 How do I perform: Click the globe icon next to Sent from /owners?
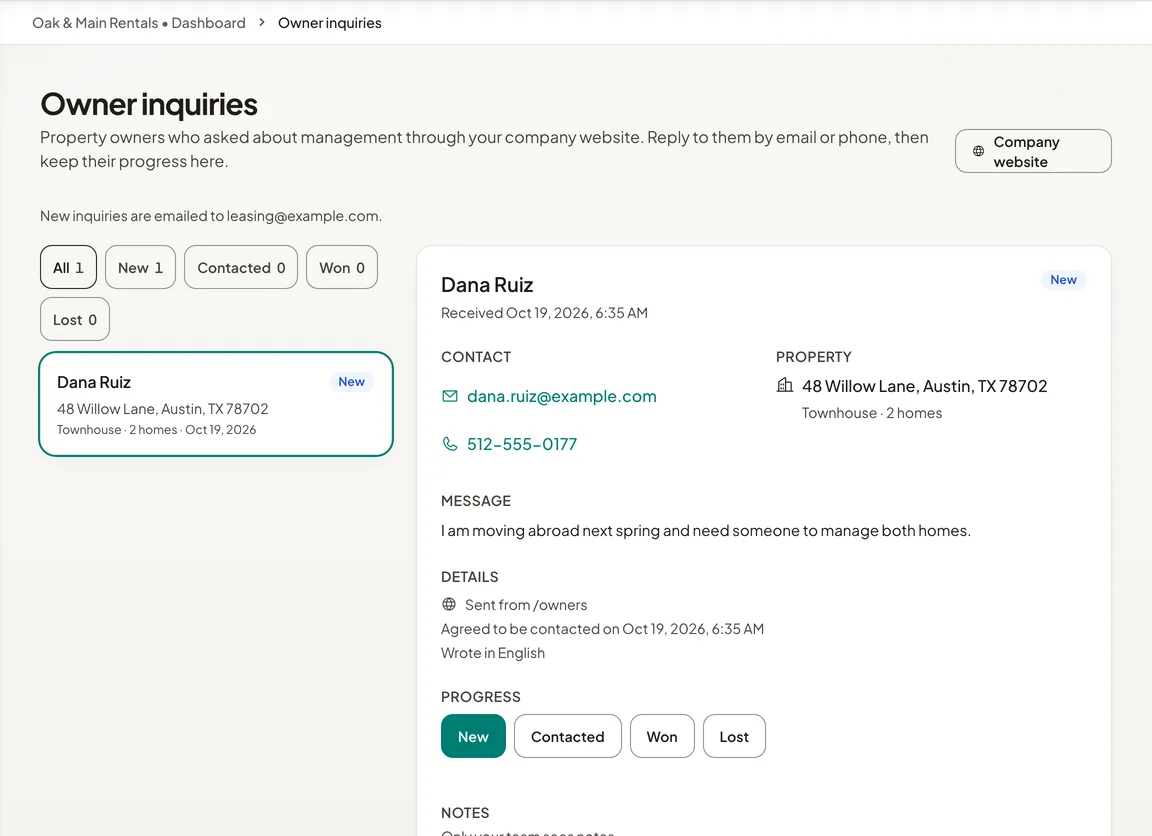[x=449, y=605]
